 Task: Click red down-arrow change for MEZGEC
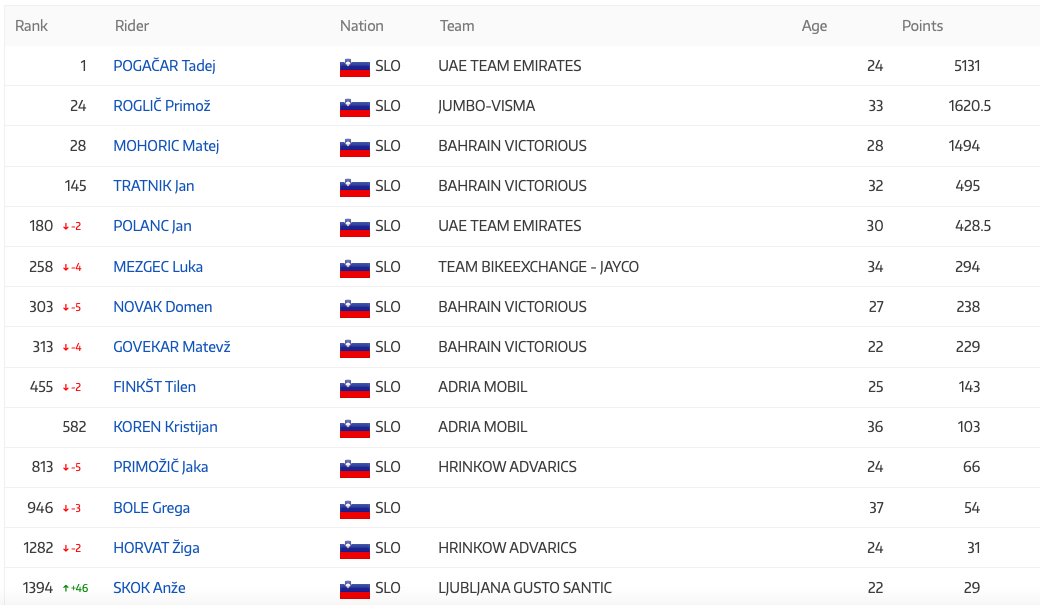click(72, 268)
